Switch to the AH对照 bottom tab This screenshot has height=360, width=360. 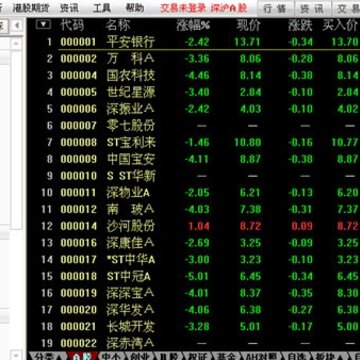262,356
